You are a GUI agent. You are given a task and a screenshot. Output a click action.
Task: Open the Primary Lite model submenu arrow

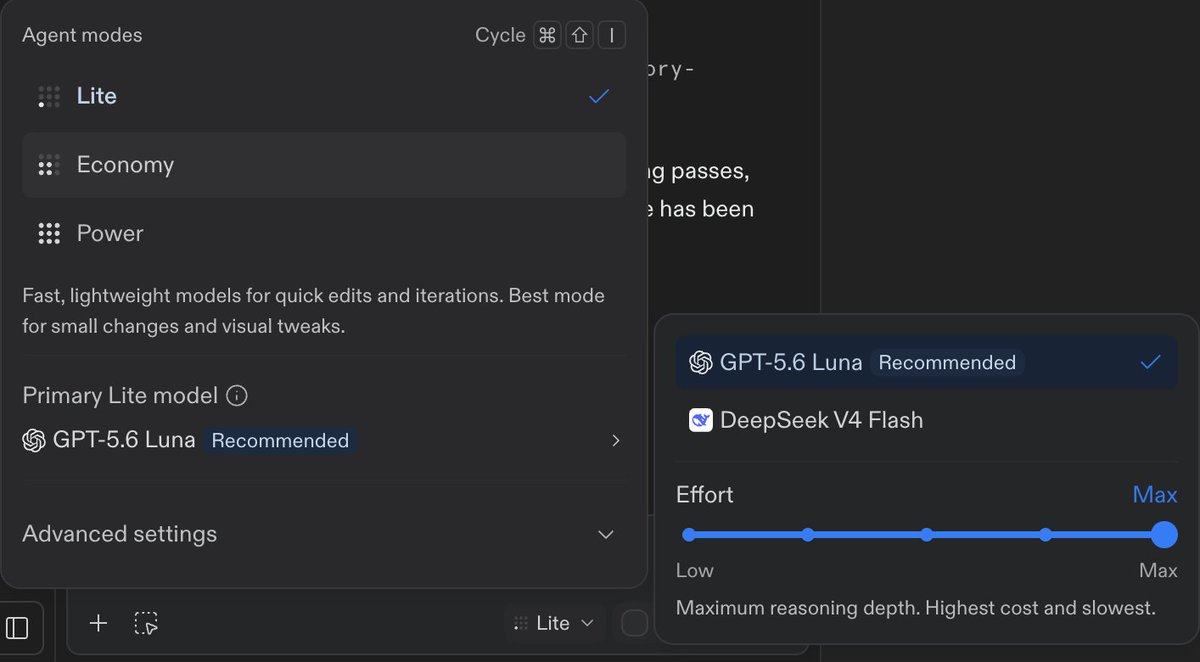point(616,441)
